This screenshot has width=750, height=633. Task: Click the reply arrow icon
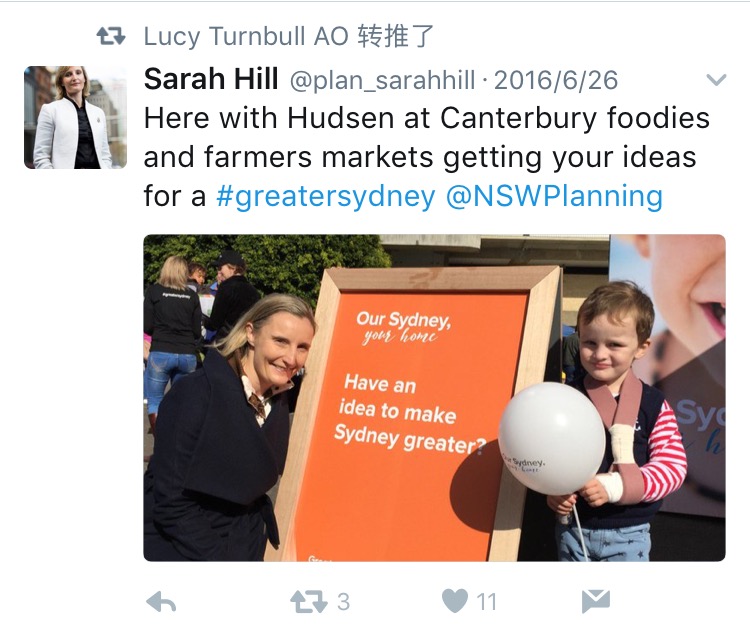point(161,602)
